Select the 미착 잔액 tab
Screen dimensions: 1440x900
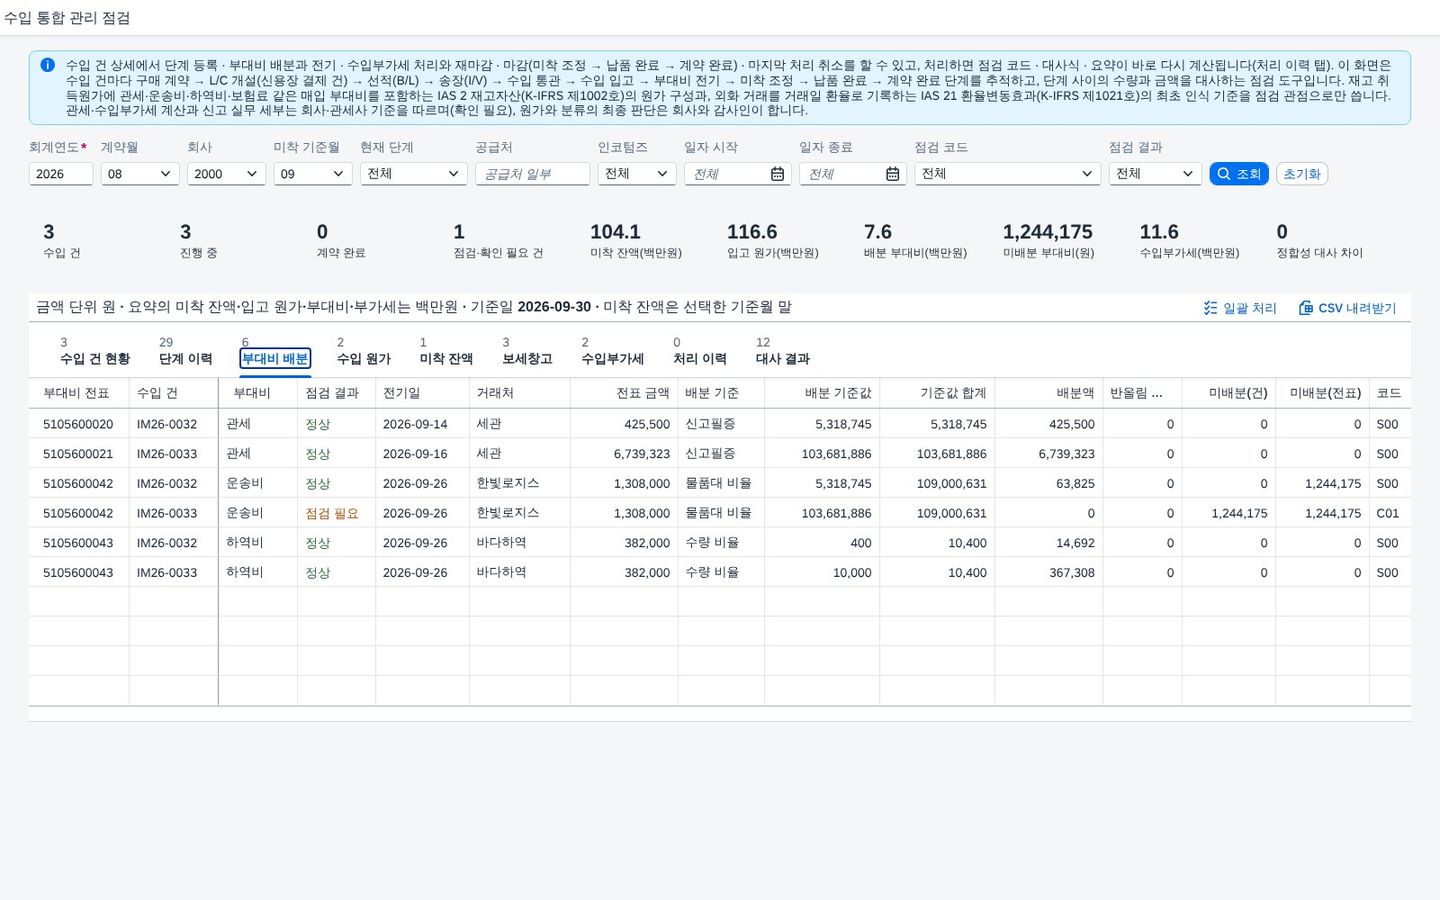(x=446, y=359)
